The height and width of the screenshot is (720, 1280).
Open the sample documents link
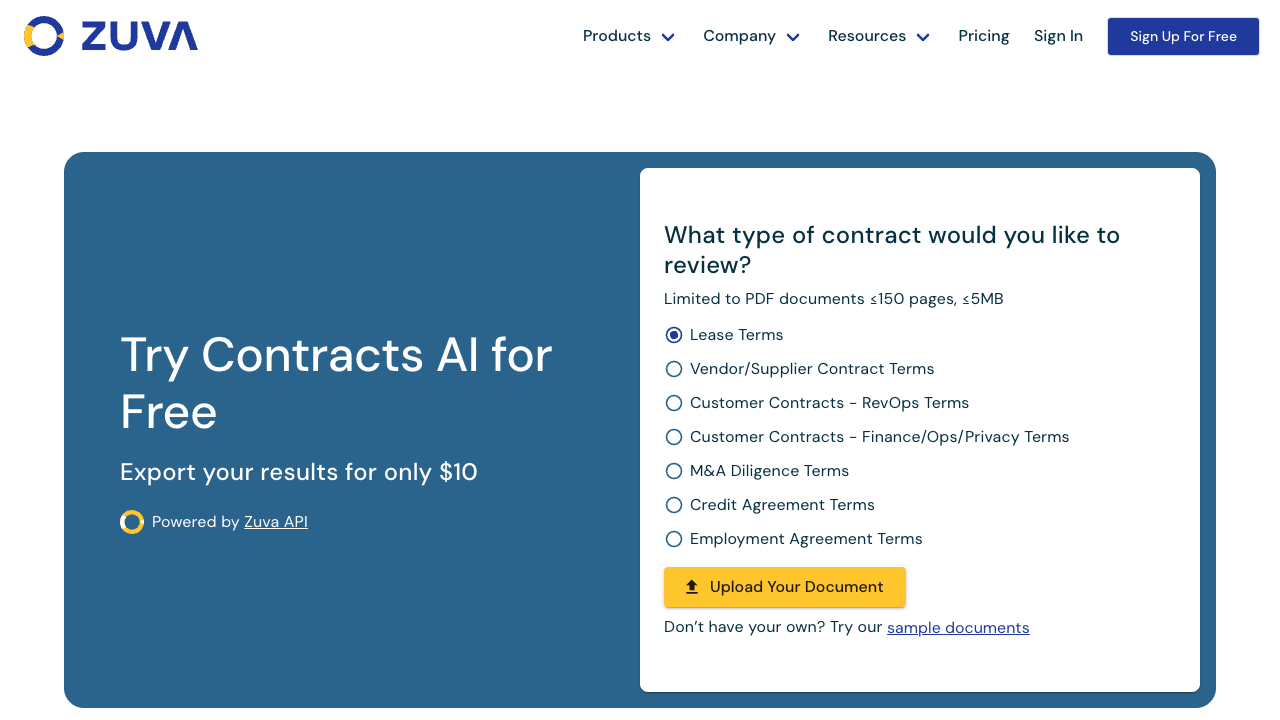[x=958, y=627]
